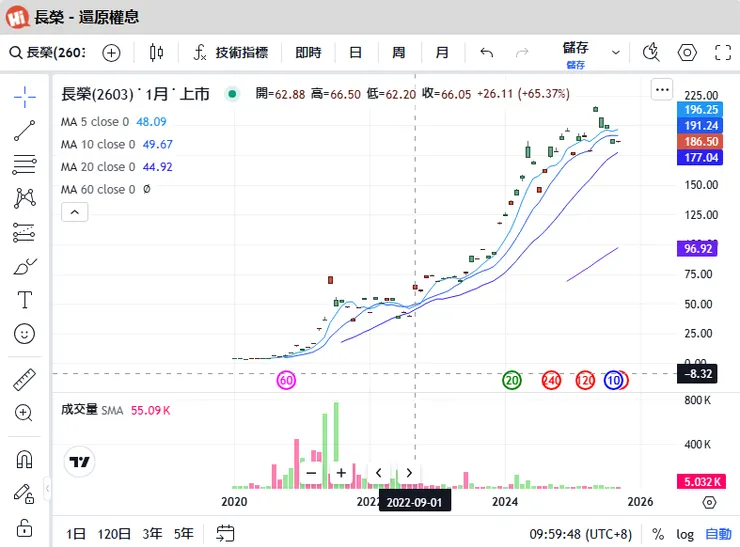Switch to 周 weekly interval
Screen dimensions: 740x547
coord(398,52)
